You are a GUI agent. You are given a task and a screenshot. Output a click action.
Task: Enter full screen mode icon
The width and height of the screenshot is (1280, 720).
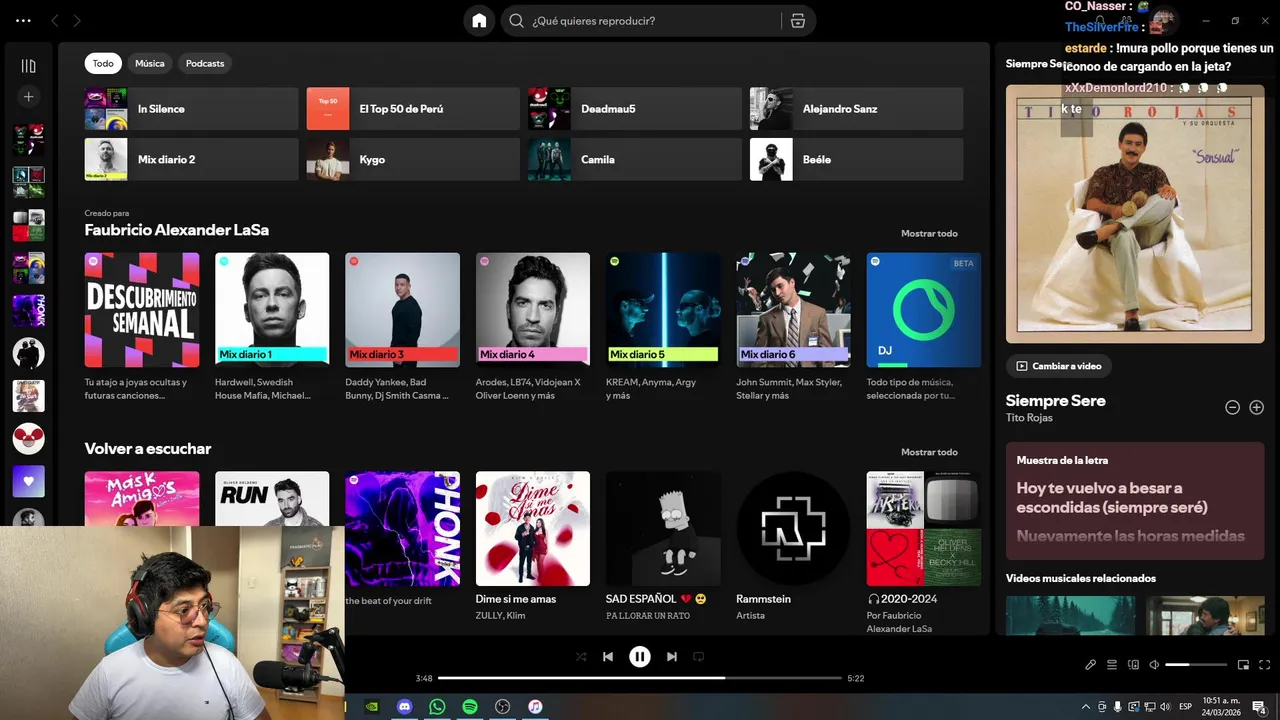coord(1265,665)
